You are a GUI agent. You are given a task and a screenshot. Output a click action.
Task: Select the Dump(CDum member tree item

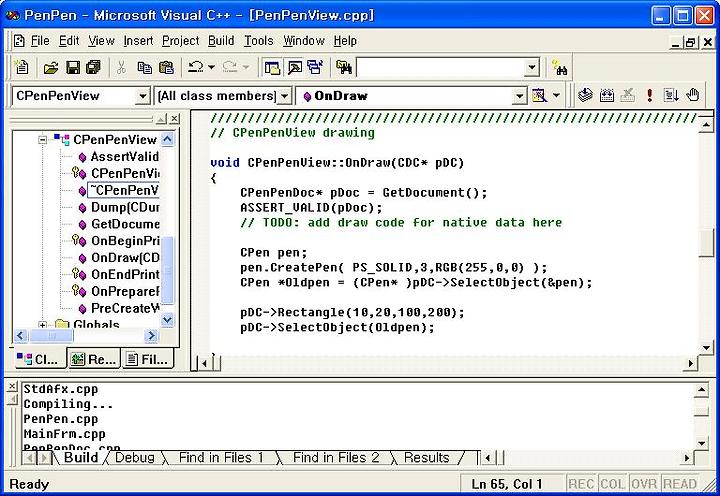click(x=125, y=208)
